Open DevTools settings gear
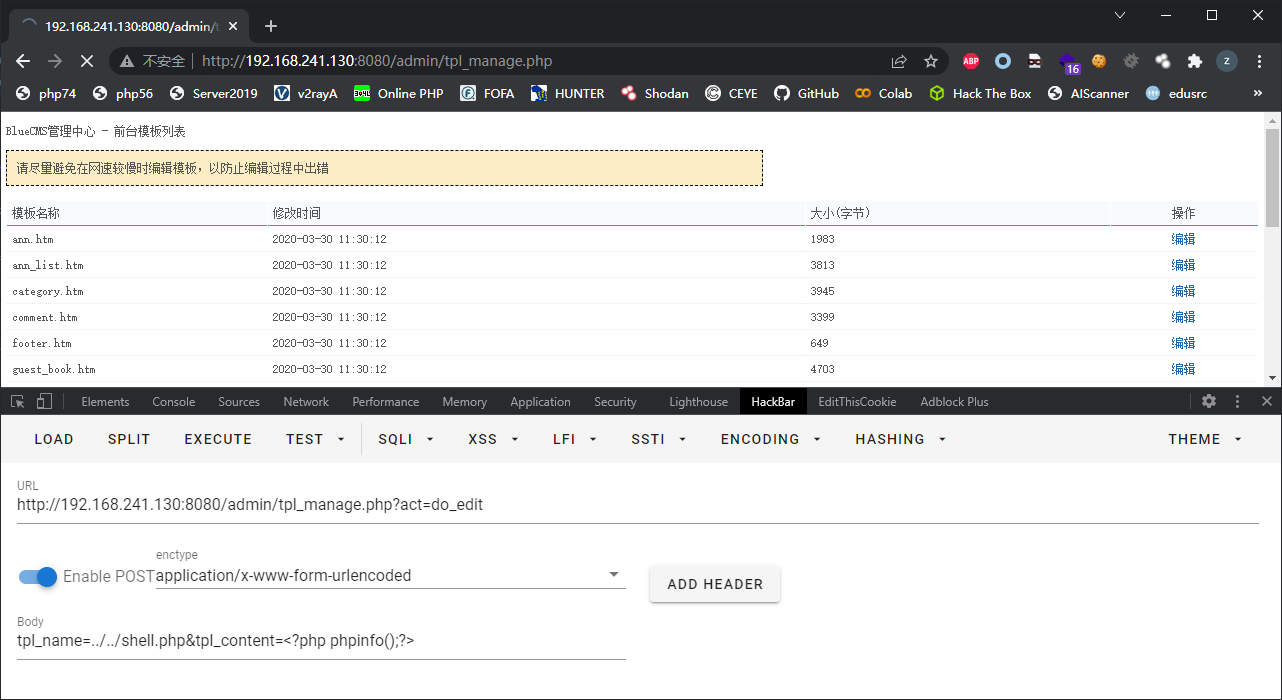This screenshot has width=1282, height=700. tap(1209, 401)
